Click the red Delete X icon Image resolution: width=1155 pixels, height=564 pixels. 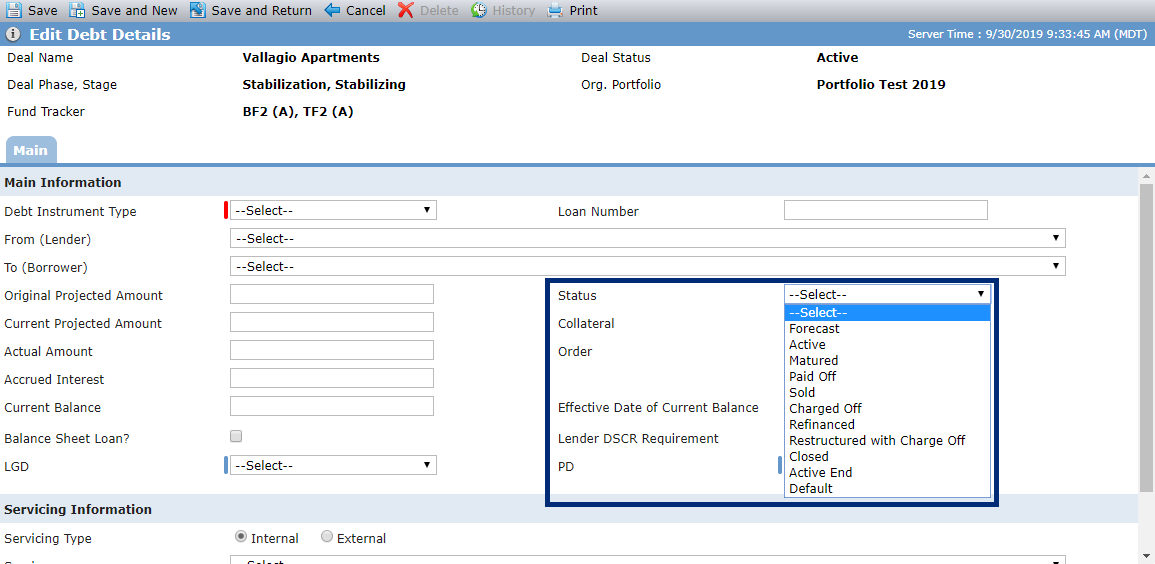coord(406,10)
